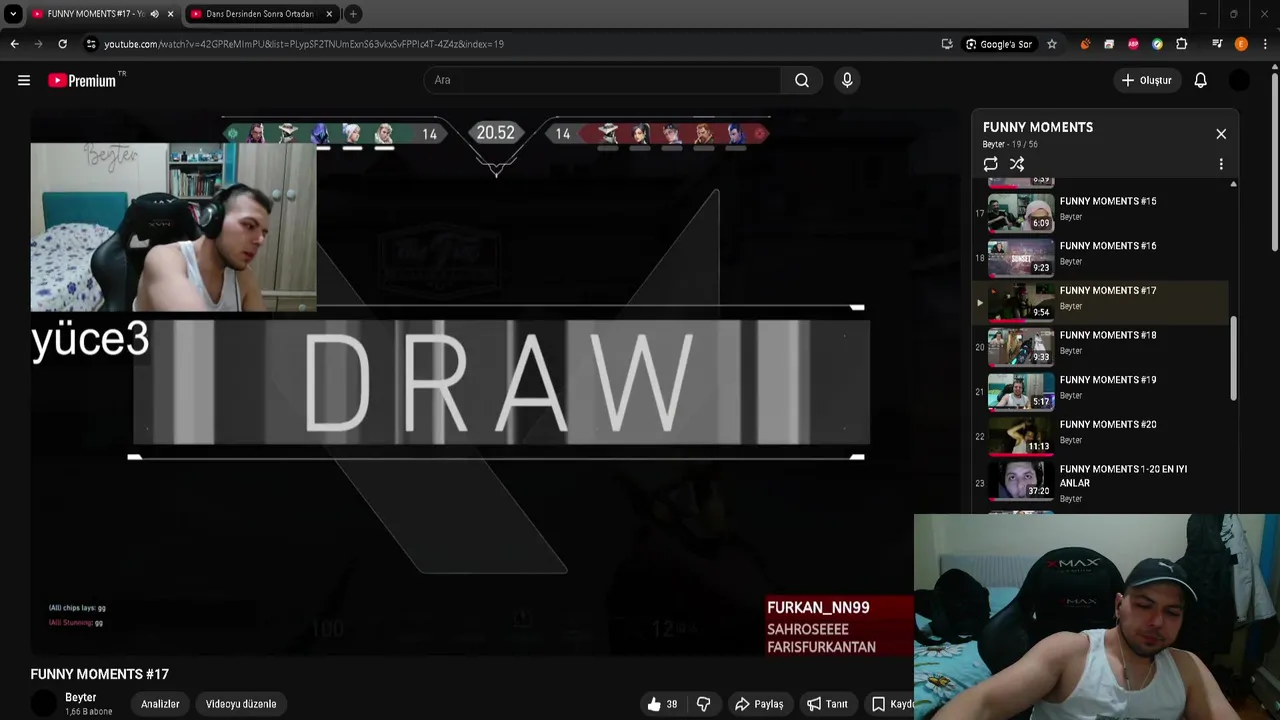
Task: Open the Beyter channel name link
Action: [x=81, y=697]
